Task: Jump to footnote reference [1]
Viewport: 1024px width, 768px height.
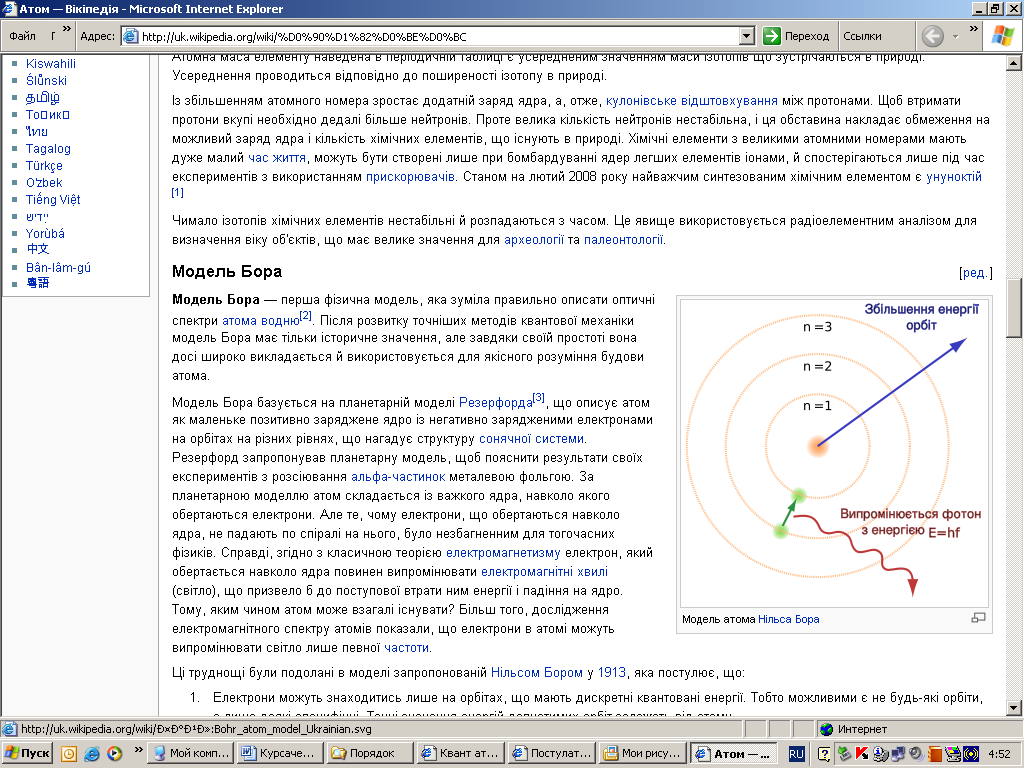Action: click(178, 193)
